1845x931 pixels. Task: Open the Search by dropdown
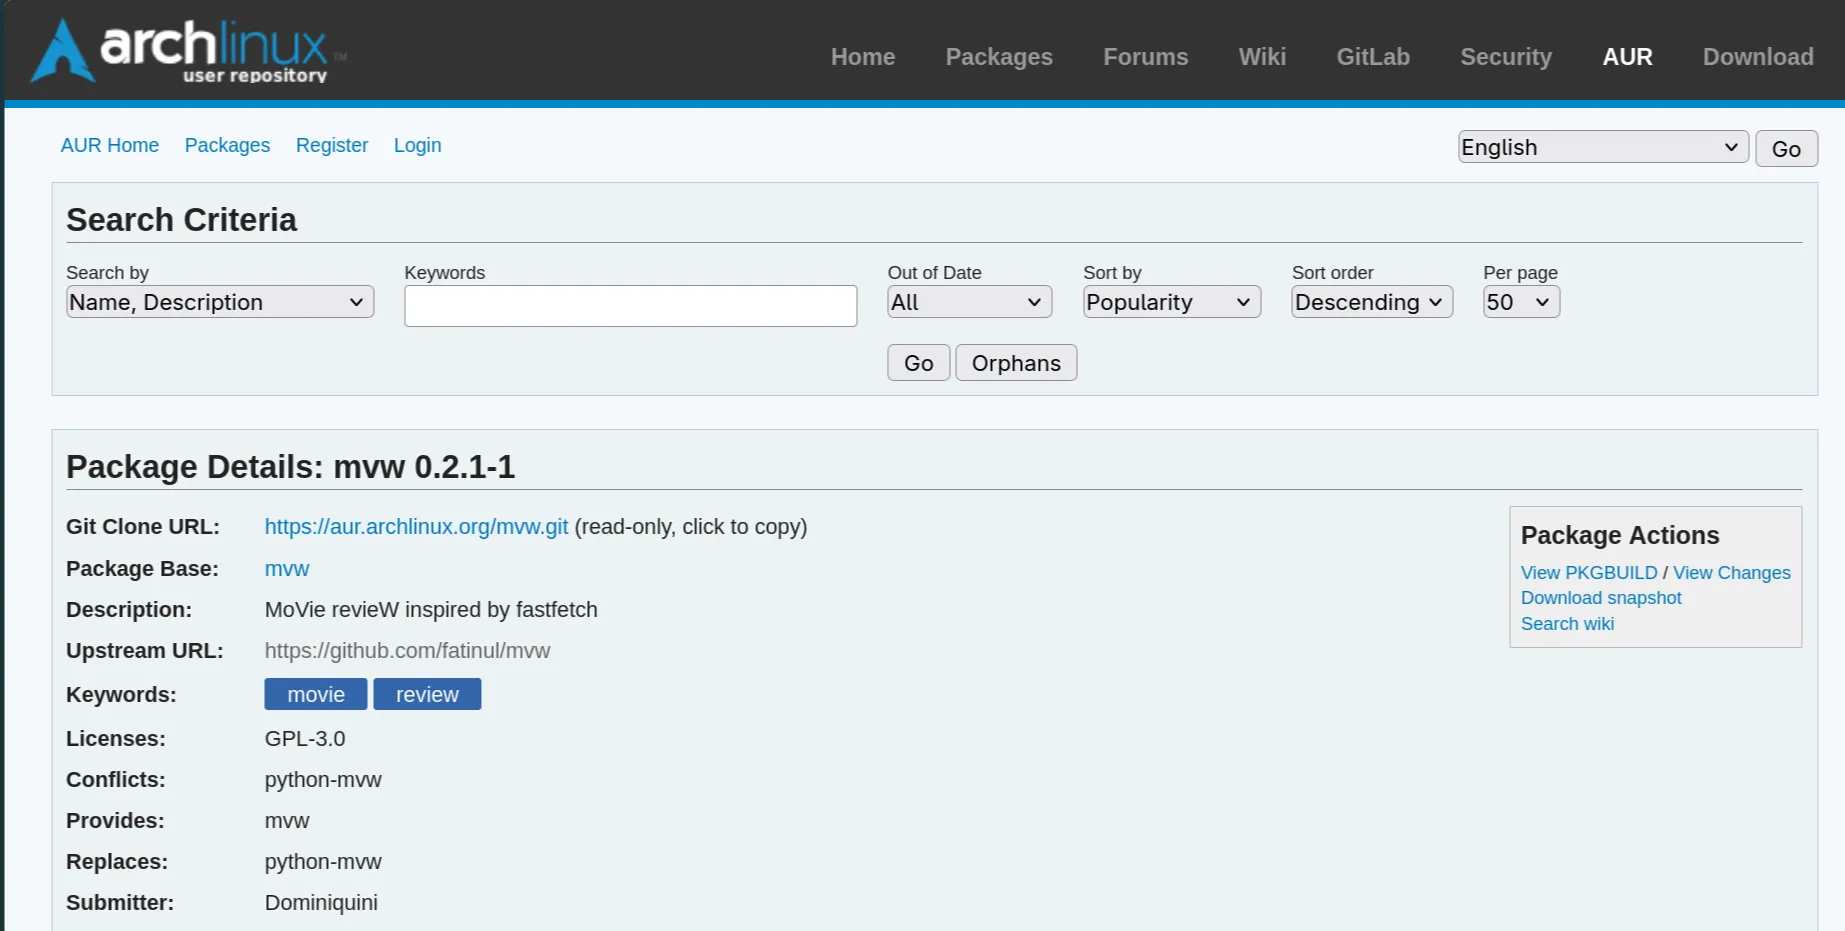(219, 302)
